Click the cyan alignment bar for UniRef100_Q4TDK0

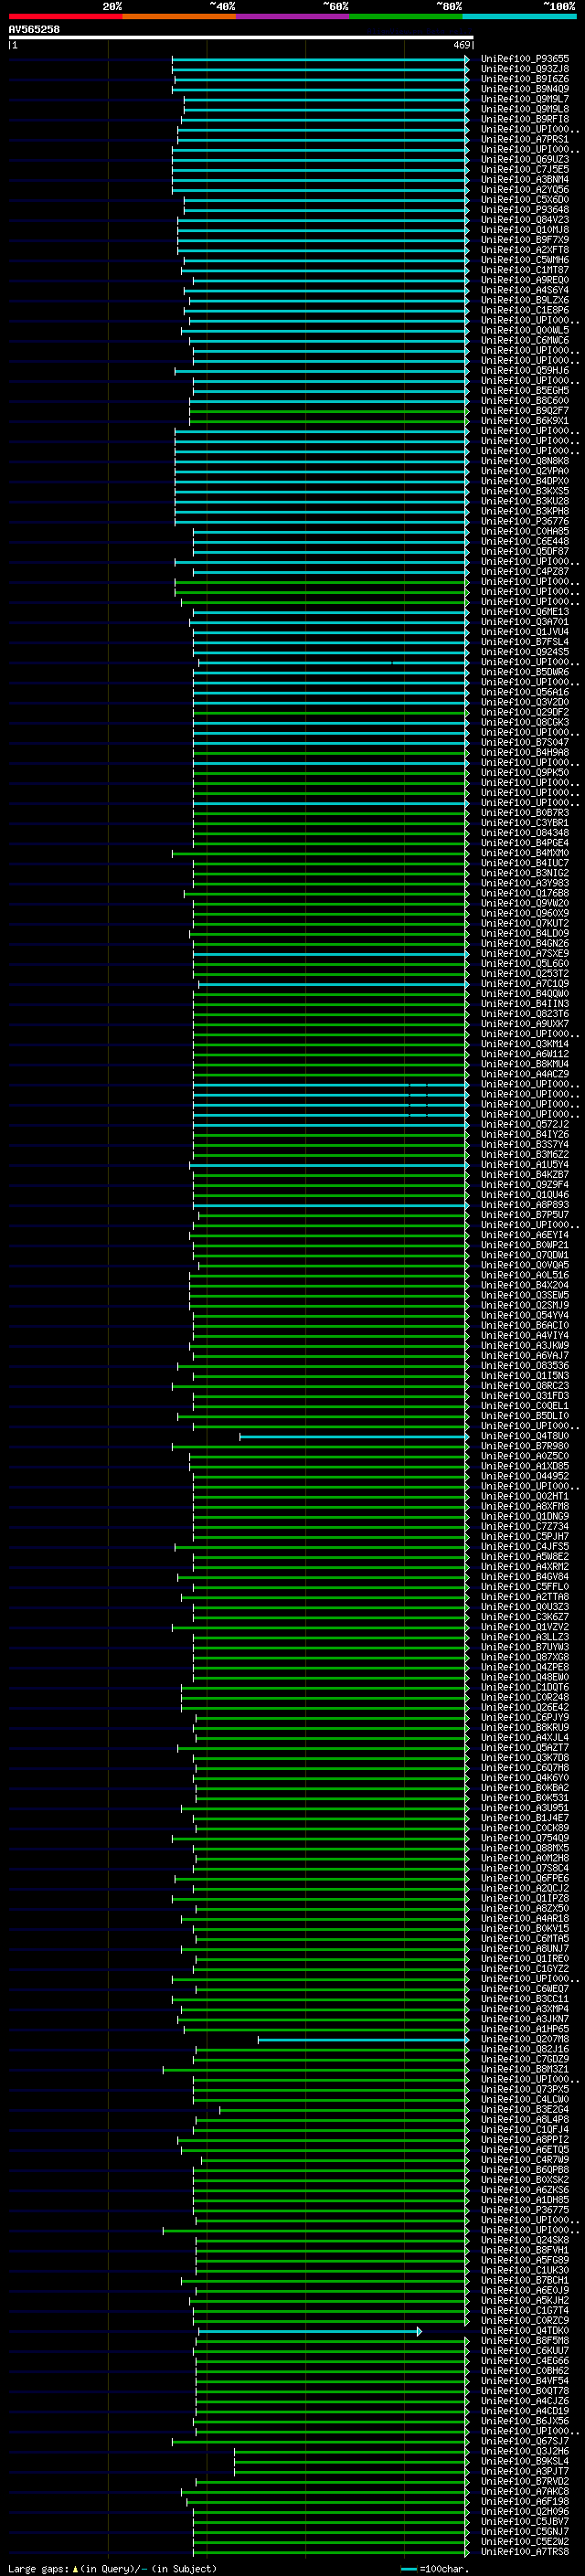click(x=309, y=2330)
